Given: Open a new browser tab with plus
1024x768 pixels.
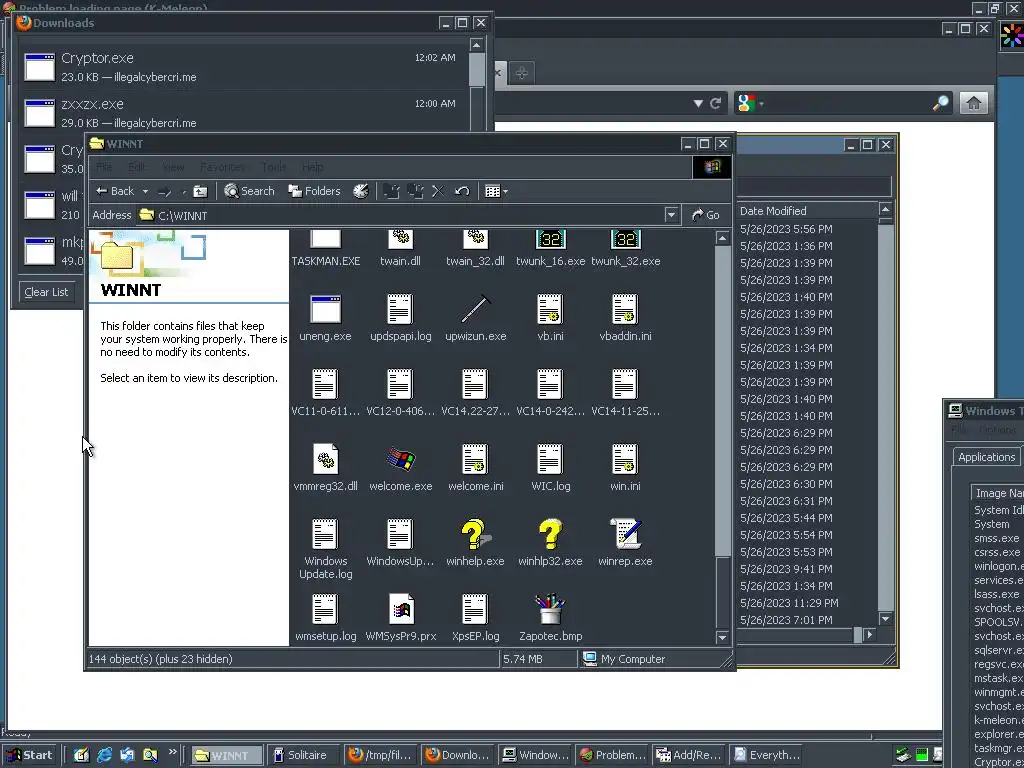Looking at the screenshot, I should click(x=521, y=72).
